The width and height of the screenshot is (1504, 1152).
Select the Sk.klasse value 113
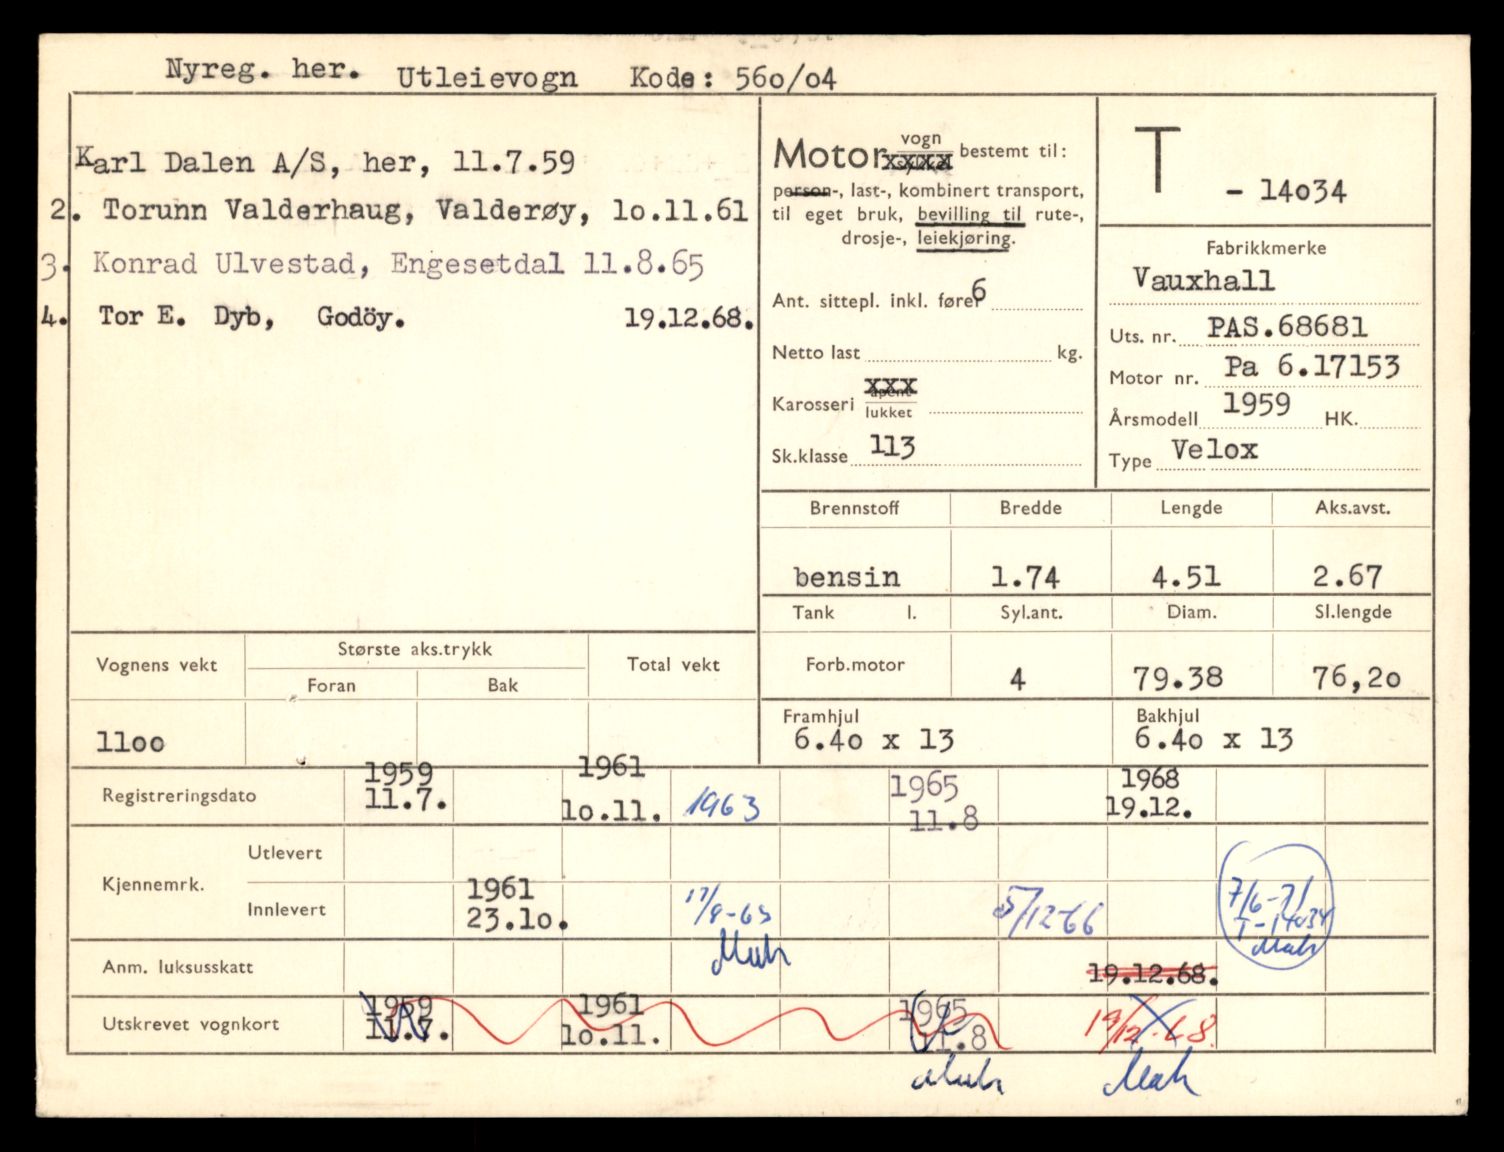(x=892, y=447)
